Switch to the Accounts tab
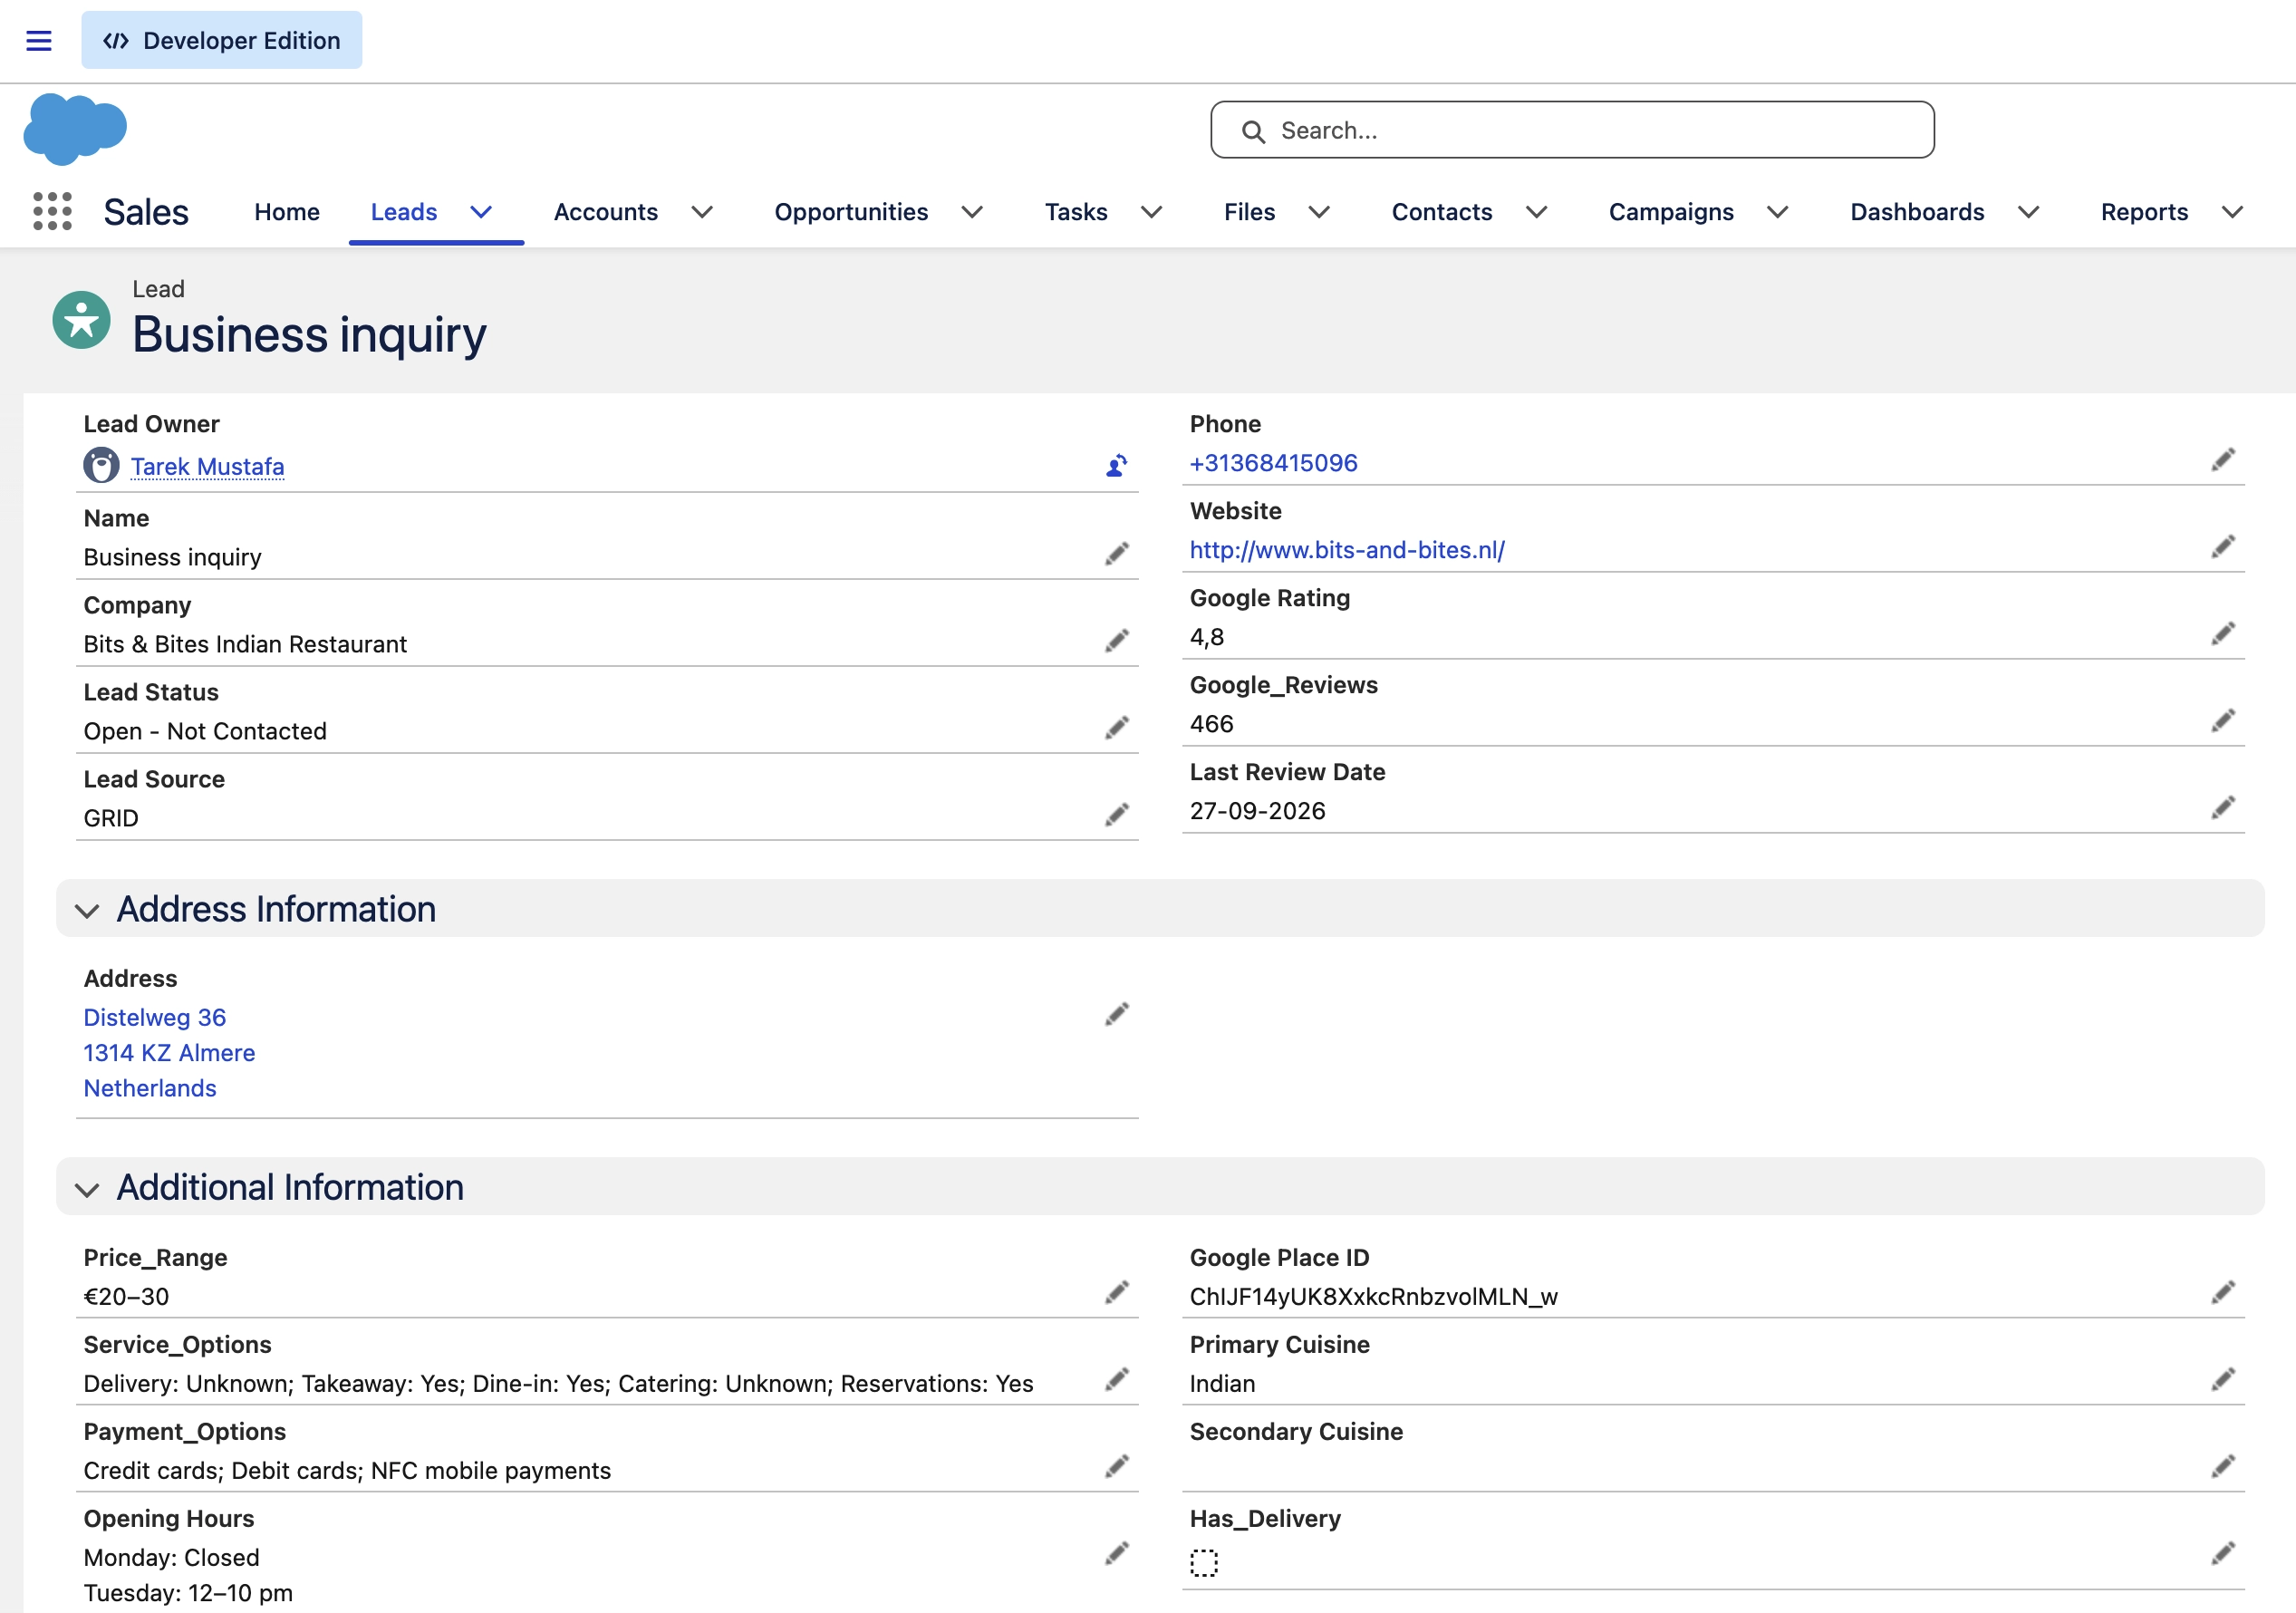2296x1613 pixels. click(x=606, y=212)
